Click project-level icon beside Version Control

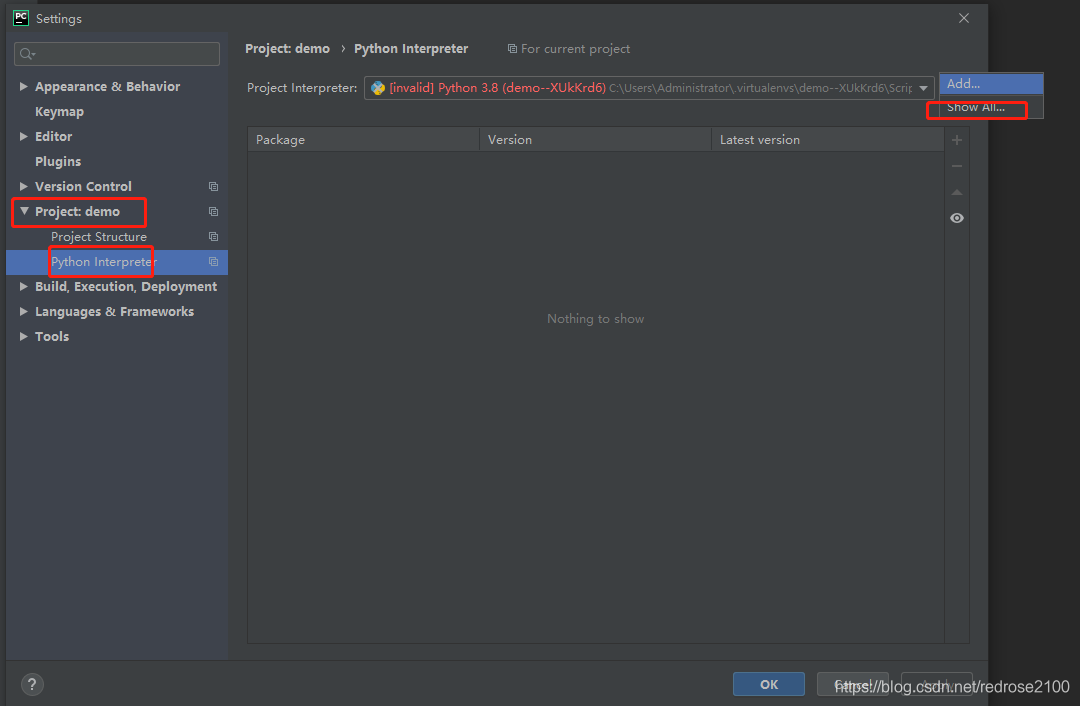click(214, 187)
